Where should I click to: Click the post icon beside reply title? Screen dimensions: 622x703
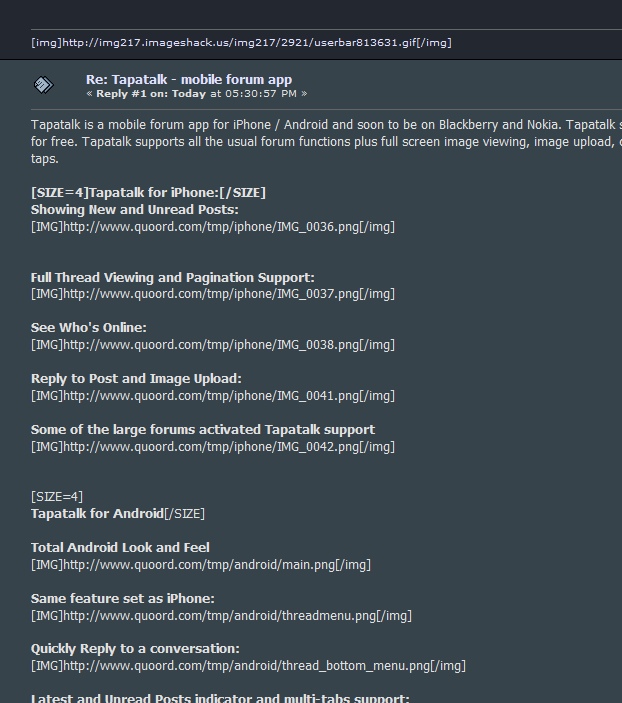(43, 85)
